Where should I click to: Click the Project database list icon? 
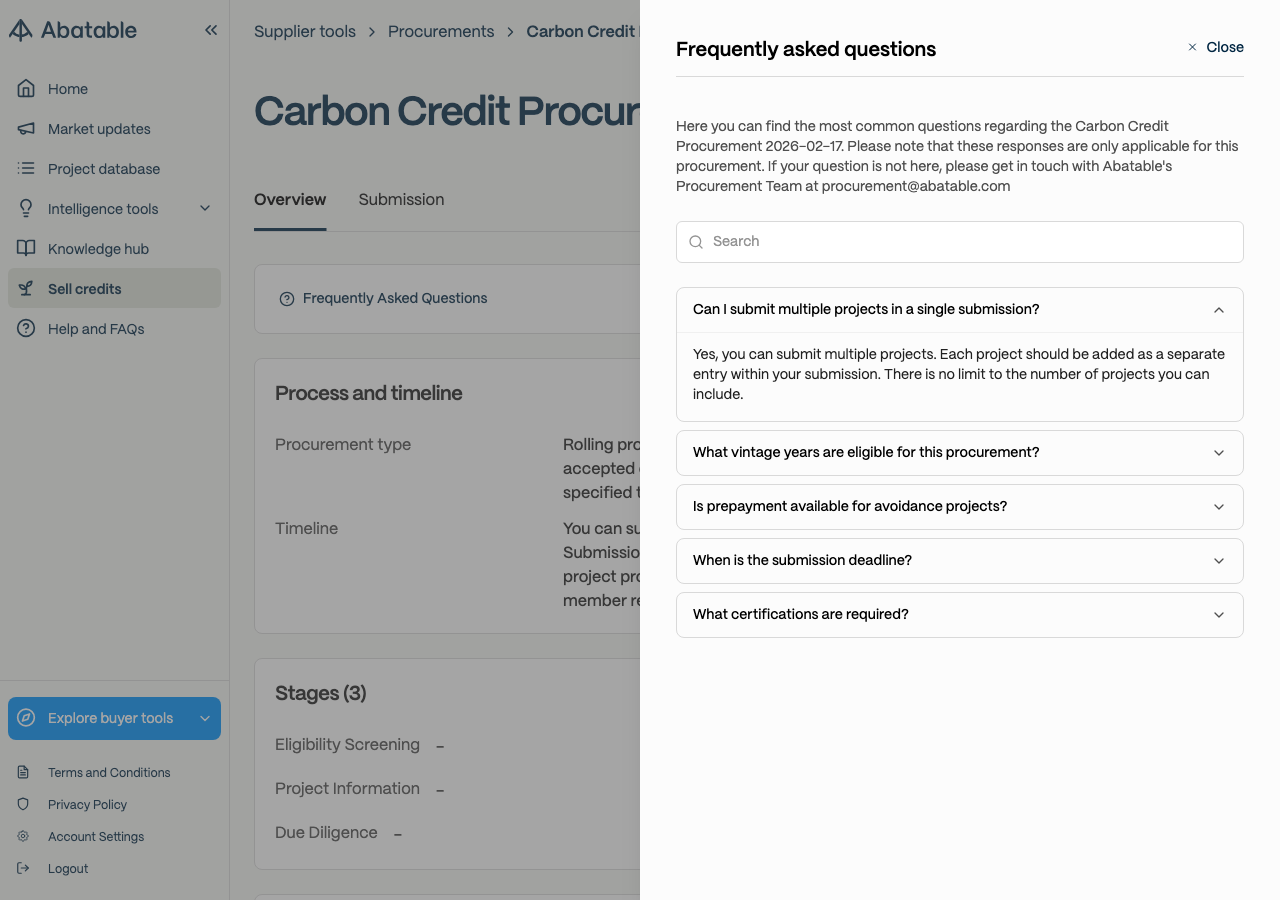26,169
